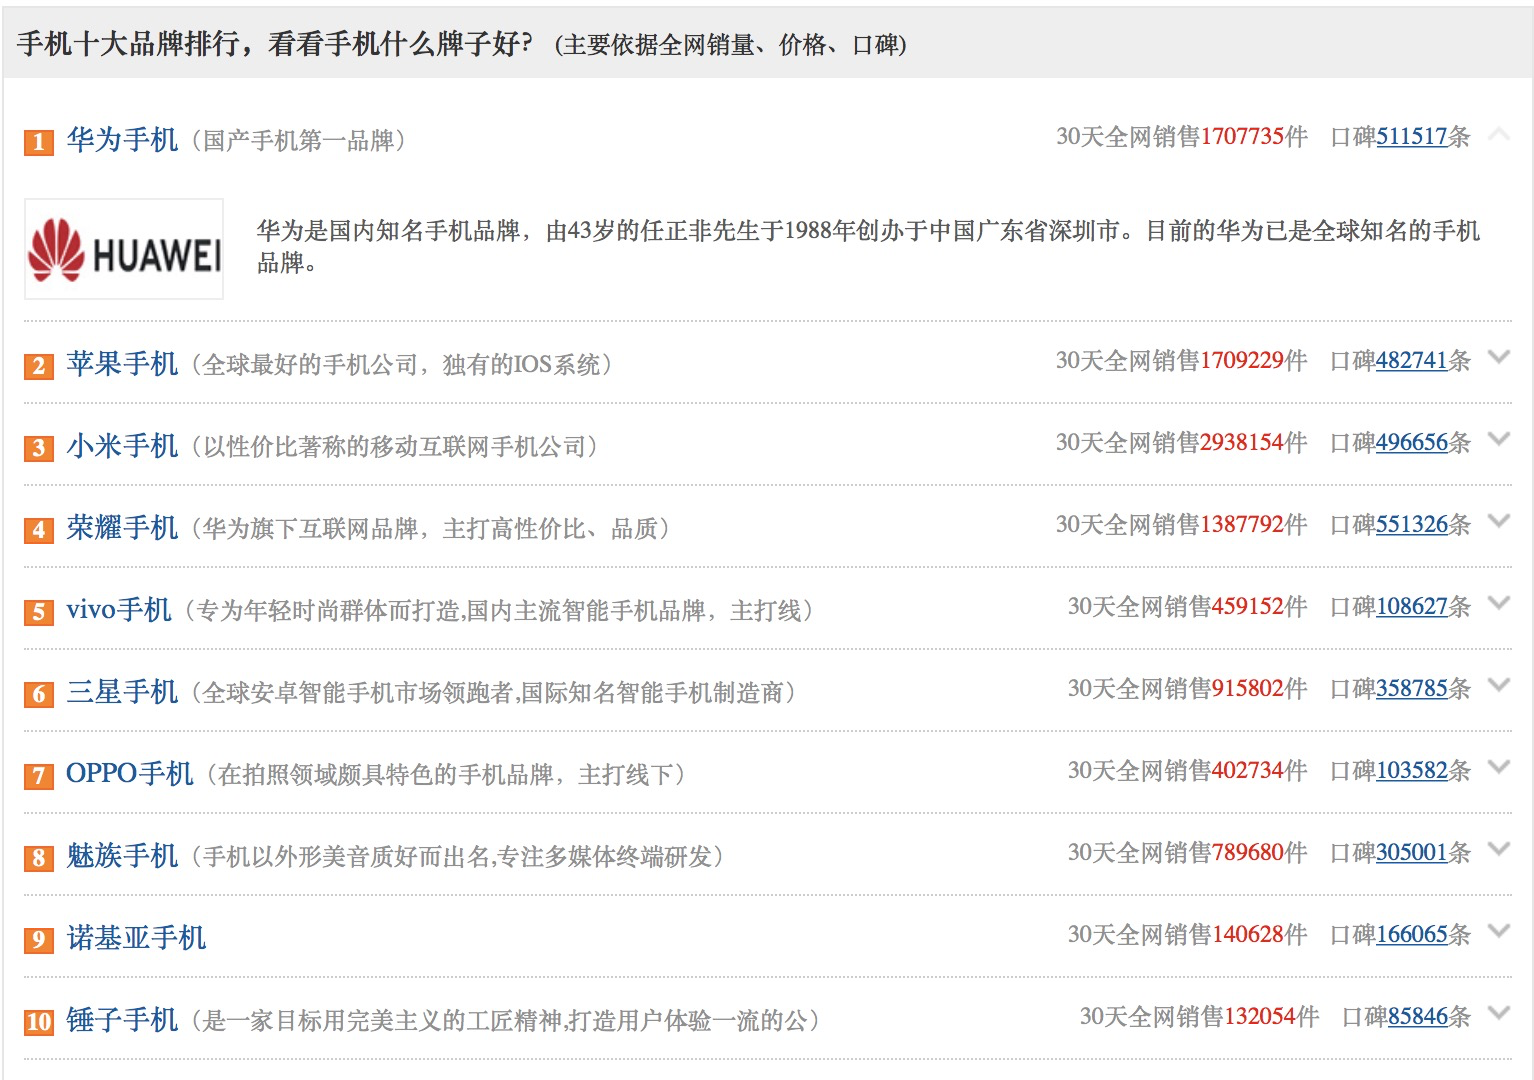
Task: Open 荣耀 reviews count 551326
Action: pos(1412,525)
